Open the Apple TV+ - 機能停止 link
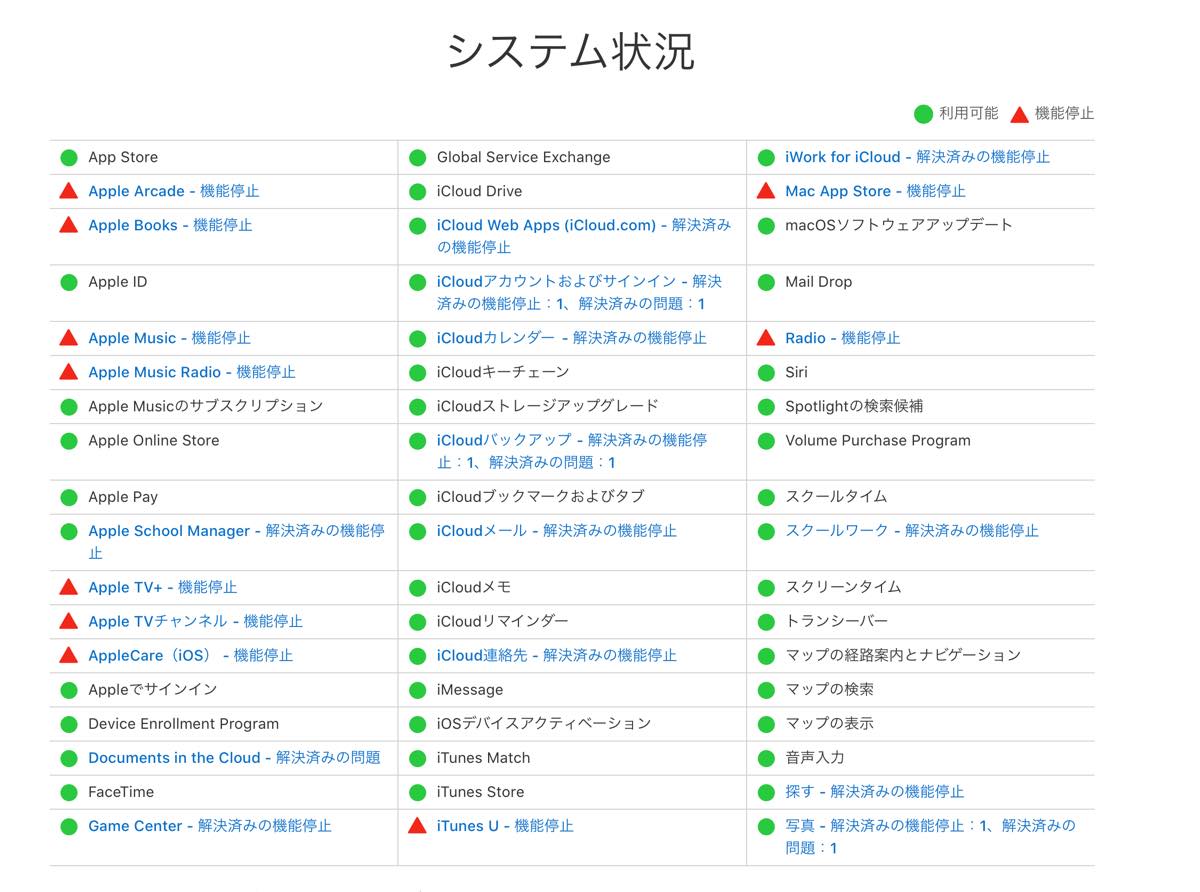This screenshot has height=892, width=1200. [x=163, y=587]
